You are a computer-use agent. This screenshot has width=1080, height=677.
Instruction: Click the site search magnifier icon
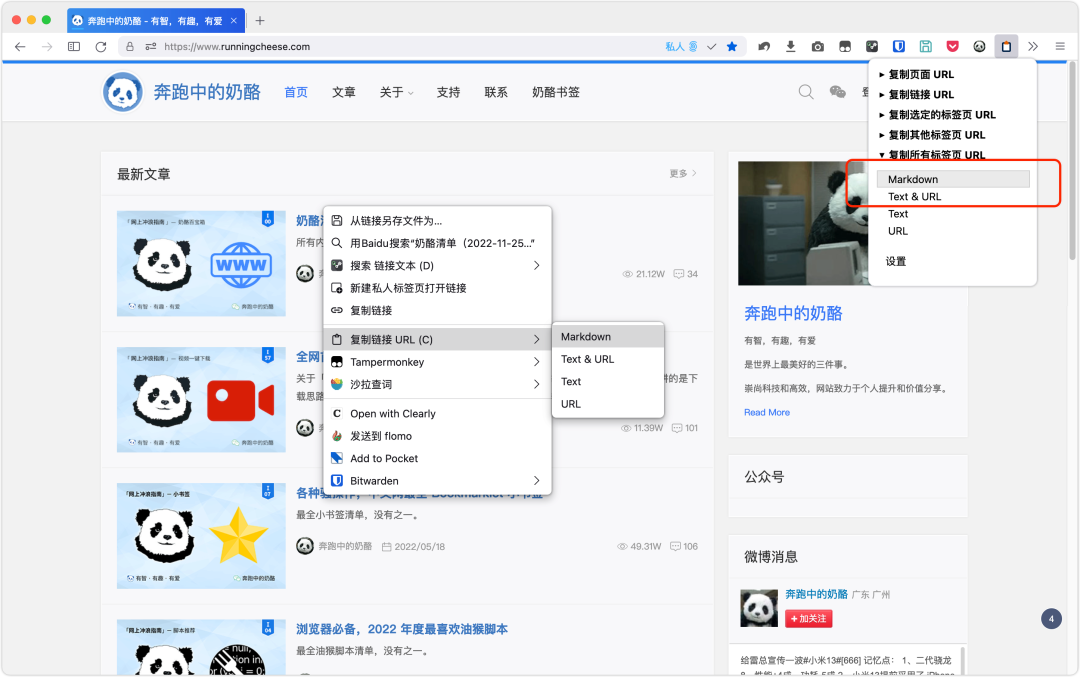[x=806, y=92]
